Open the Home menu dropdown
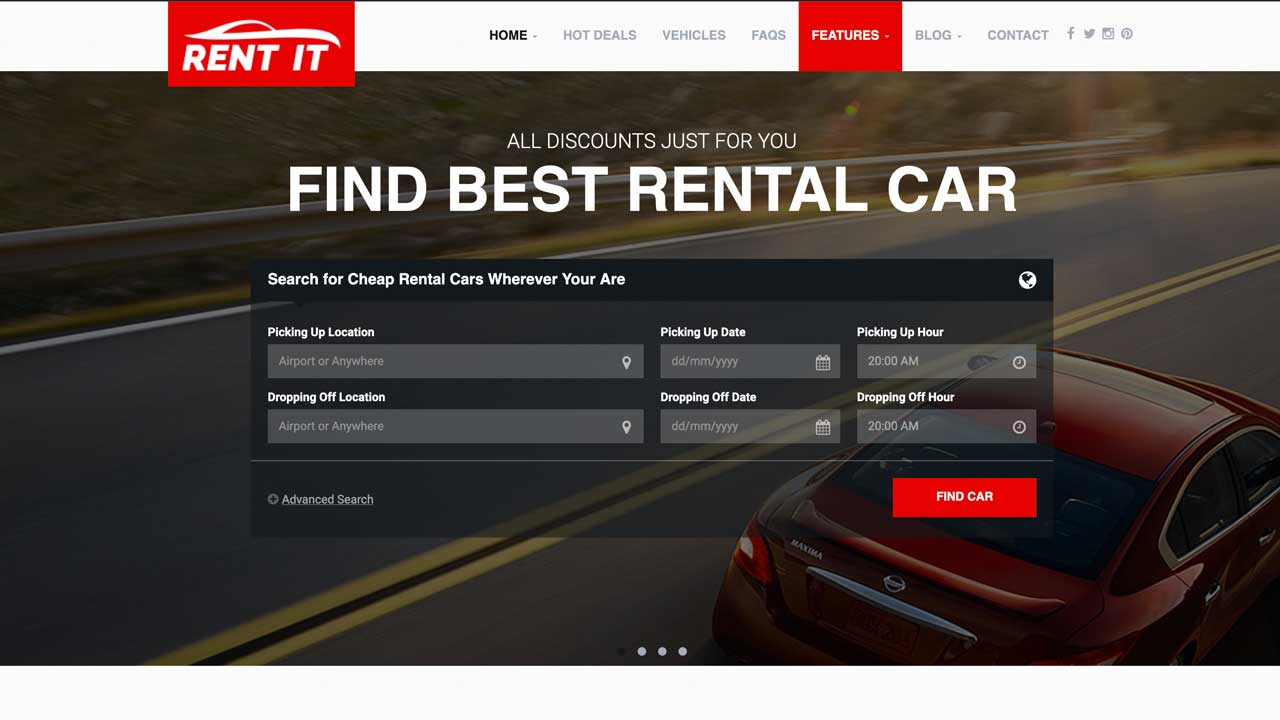1280x720 pixels. pos(512,35)
